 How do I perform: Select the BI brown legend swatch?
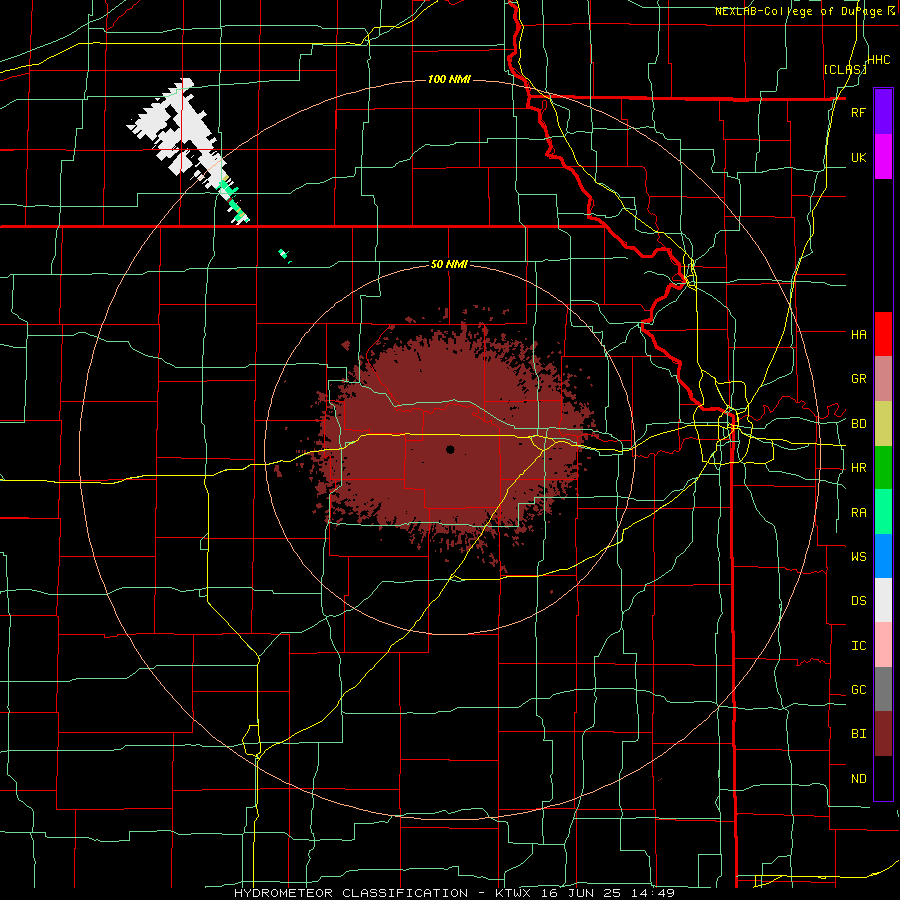click(883, 734)
